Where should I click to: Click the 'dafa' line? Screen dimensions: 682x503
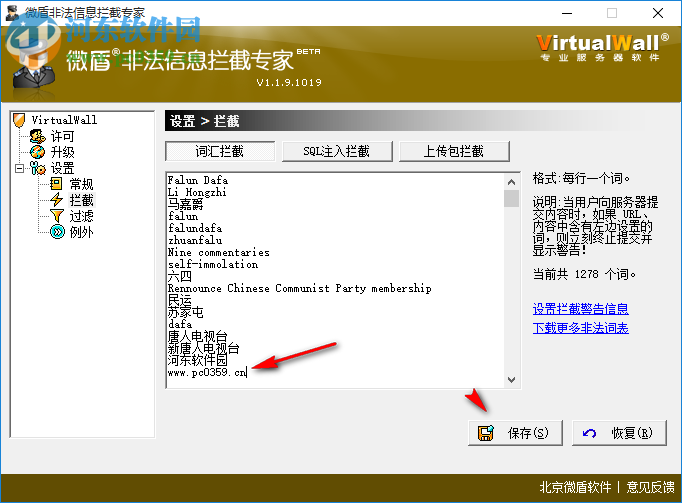pyautogui.click(x=180, y=325)
